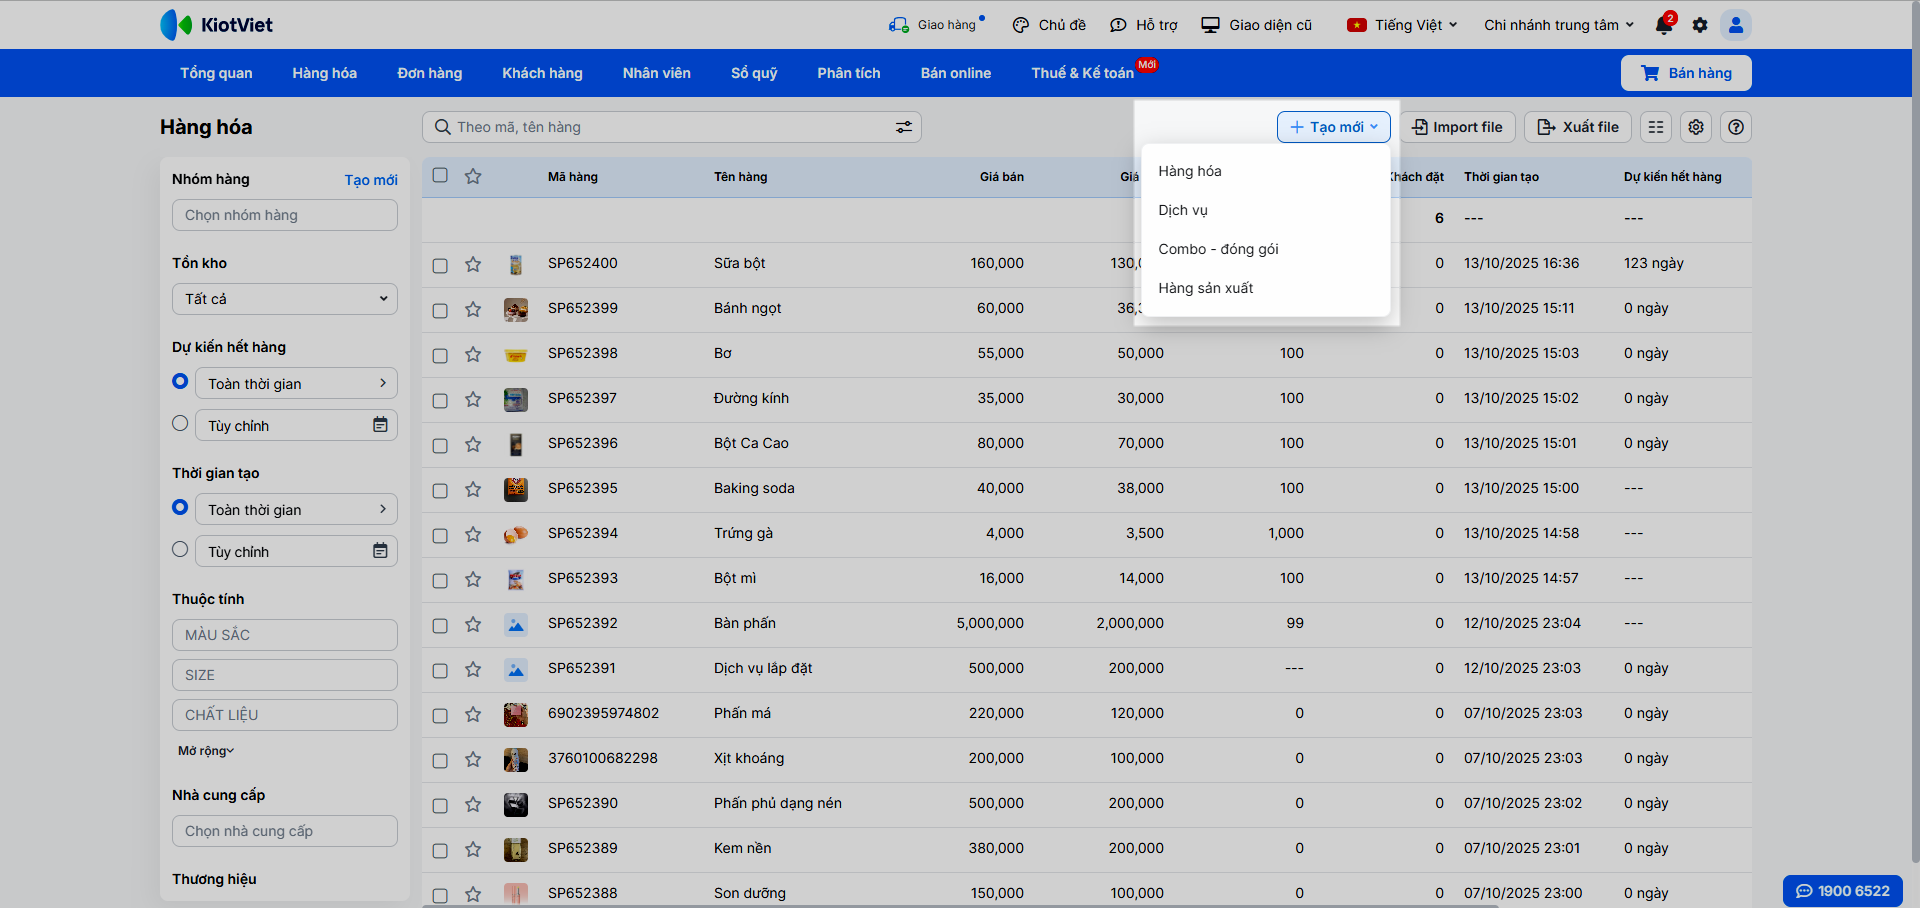Screen dimensions: 1920x908
Task: Collapse the Tạo mới dropdown button
Action: (1334, 127)
